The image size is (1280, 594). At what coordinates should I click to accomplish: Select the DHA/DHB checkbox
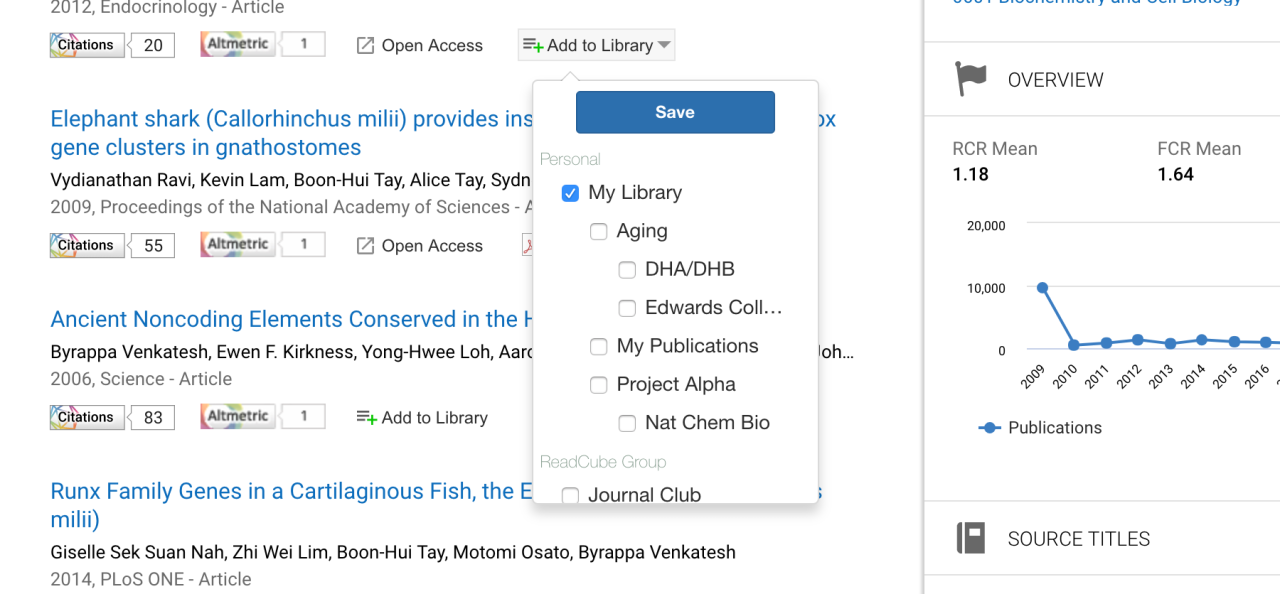click(627, 270)
